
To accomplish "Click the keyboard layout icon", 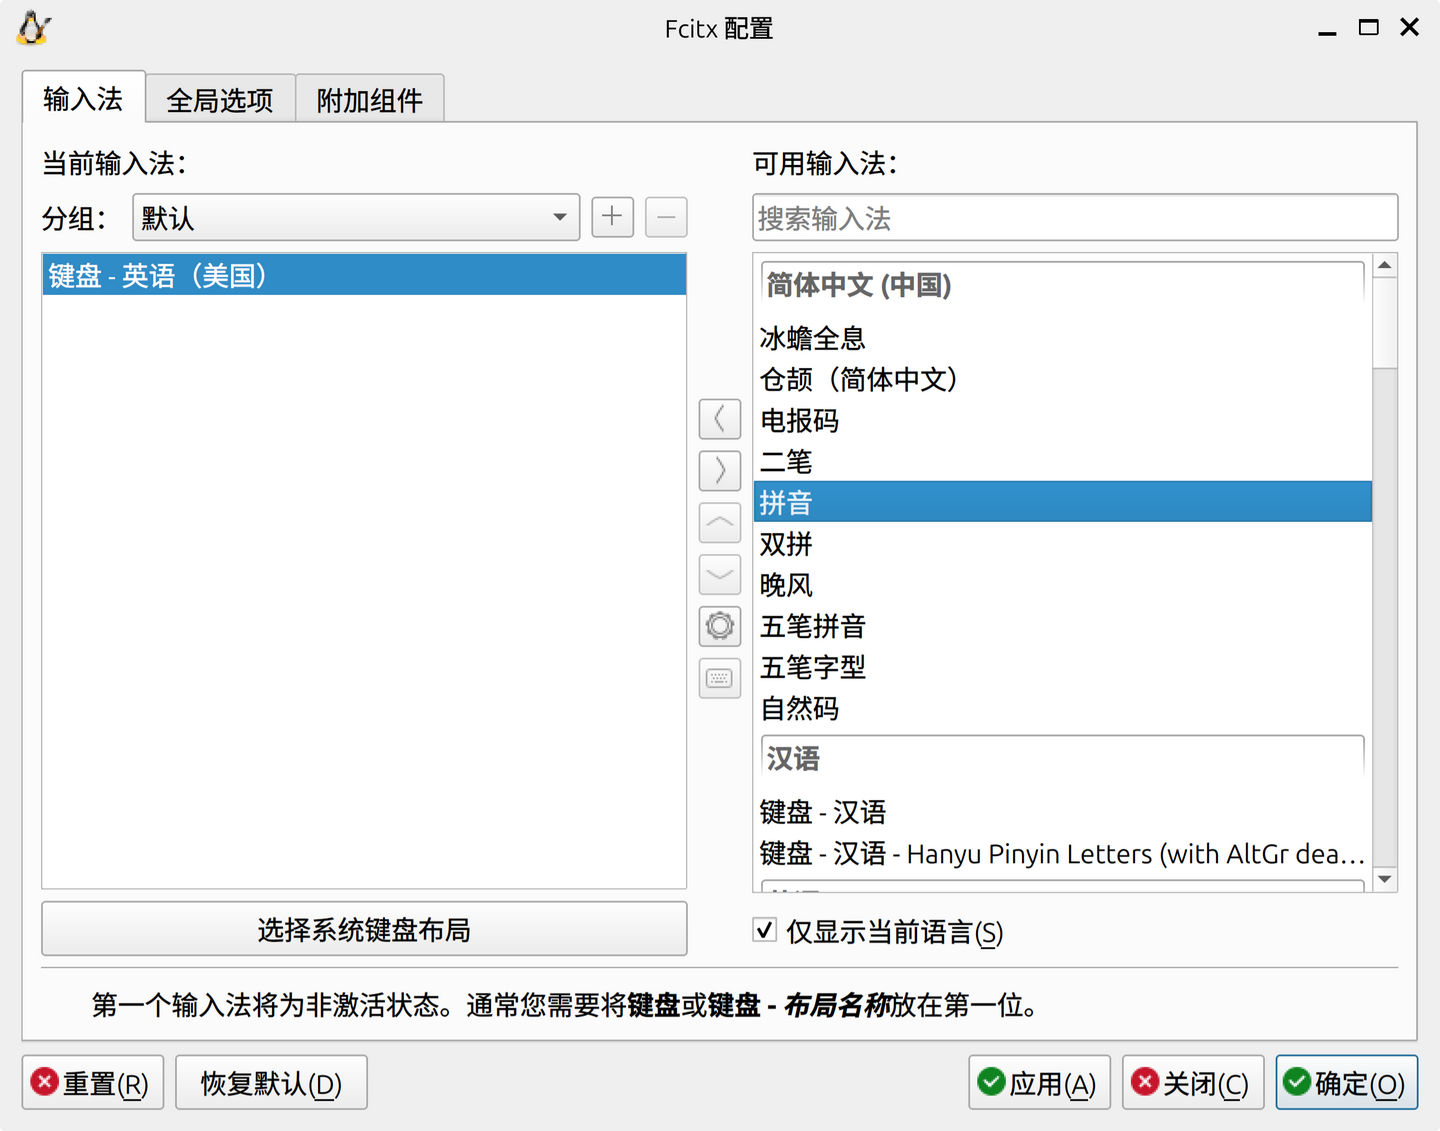I will [719, 679].
